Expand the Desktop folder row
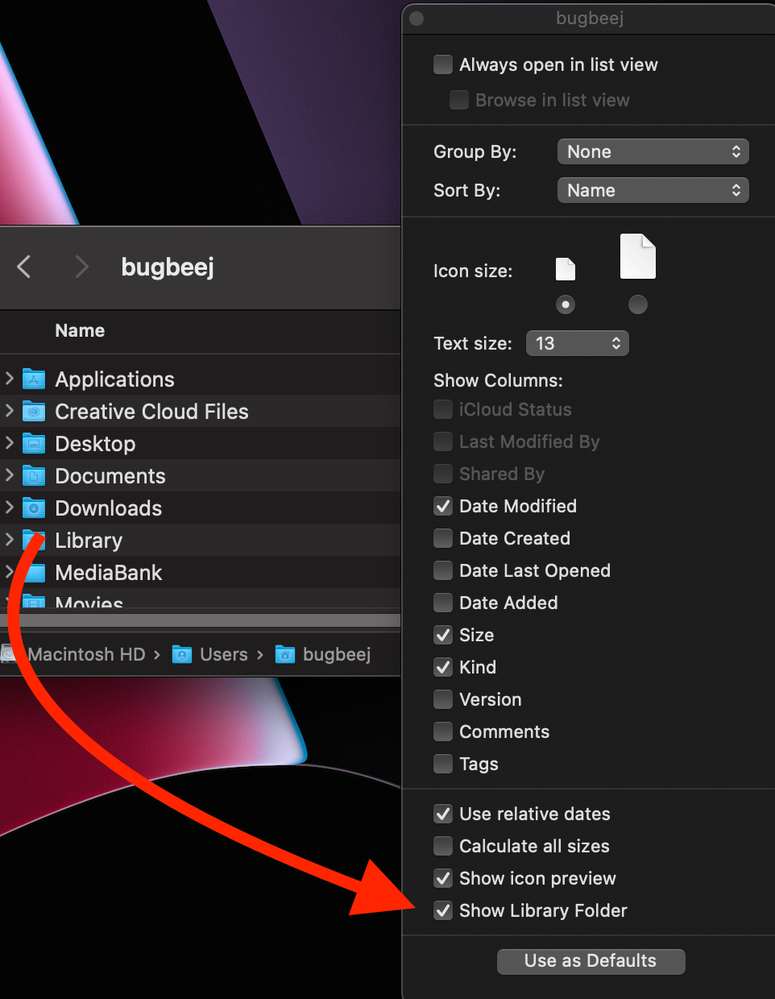This screenshot has height=999, width=775. (x=9, y=443)
